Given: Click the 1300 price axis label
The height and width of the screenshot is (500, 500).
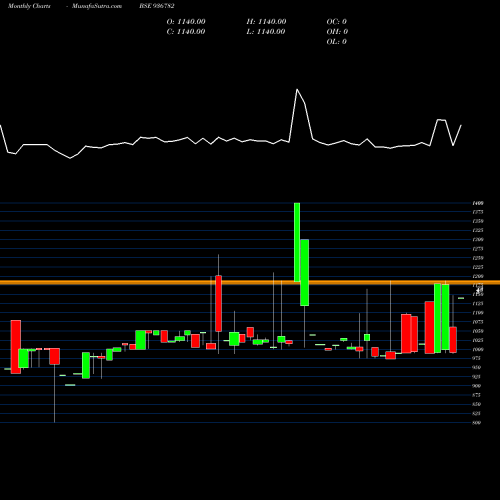Looking at the screenshot, I should pos(478,240).
